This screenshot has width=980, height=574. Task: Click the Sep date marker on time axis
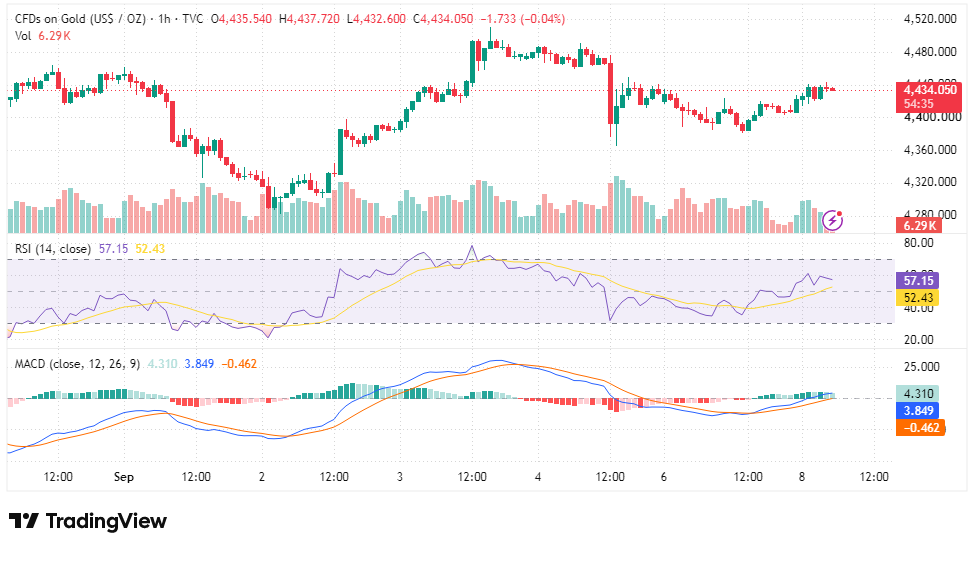pos(124,476)
